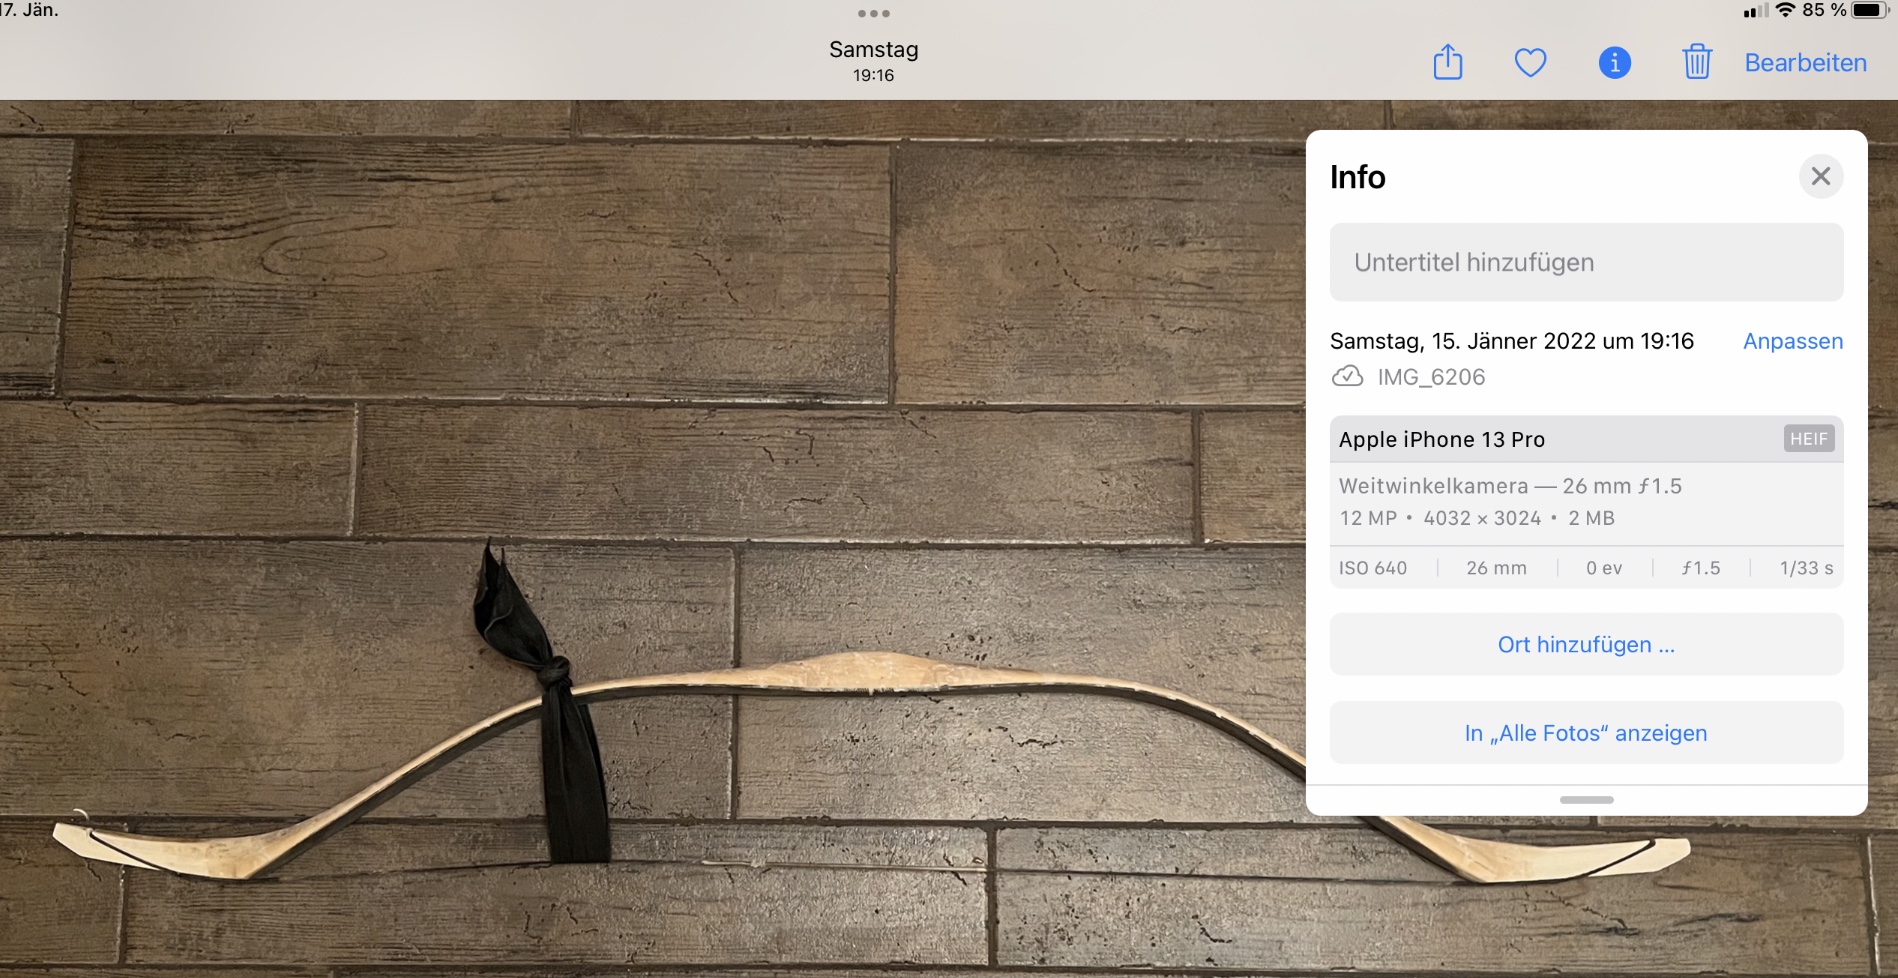This screenshot has width=1898, height=978.
Task: Mark the photo as favorite with the heart
Action: pyautogui.click(x=1530, y=63)
